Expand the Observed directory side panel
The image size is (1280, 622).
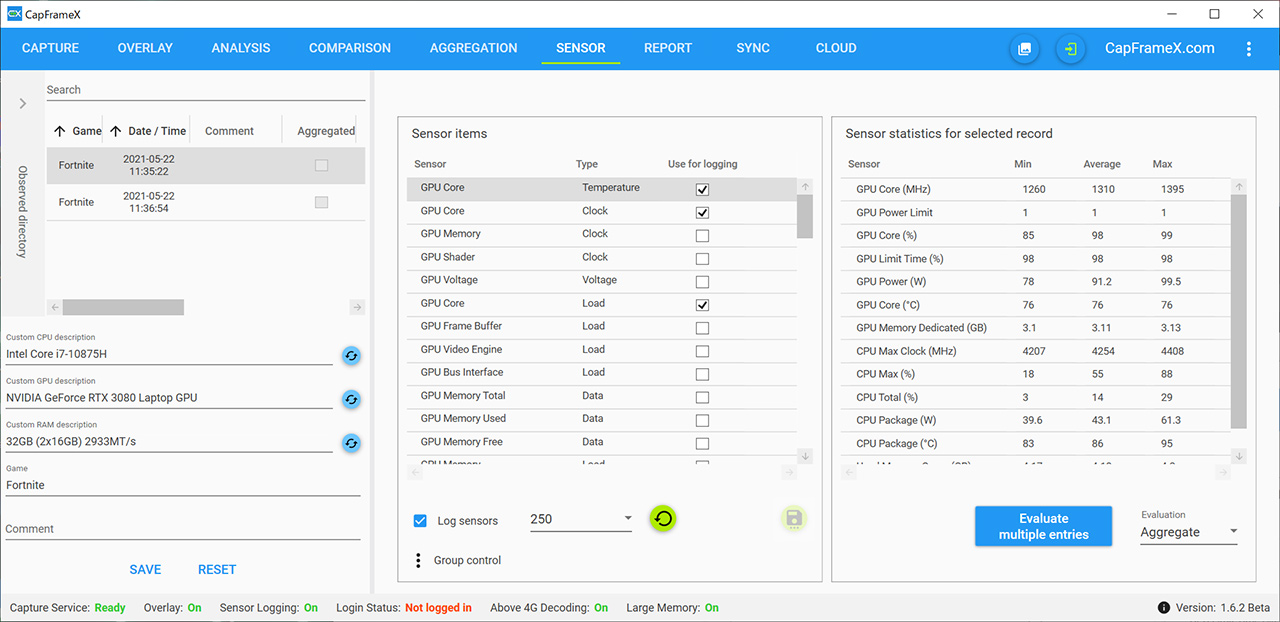click(x=22, y=104)
